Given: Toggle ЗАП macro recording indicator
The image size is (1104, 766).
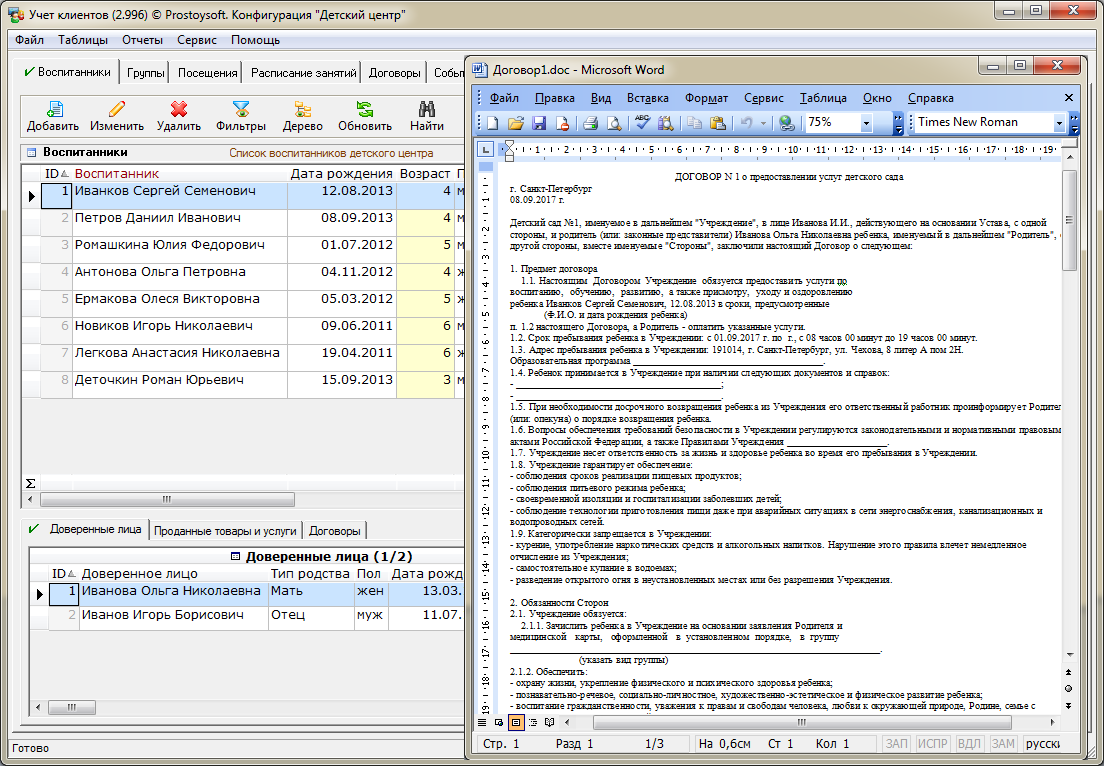Looking at the screenshot, I should (x=897, y=744).
